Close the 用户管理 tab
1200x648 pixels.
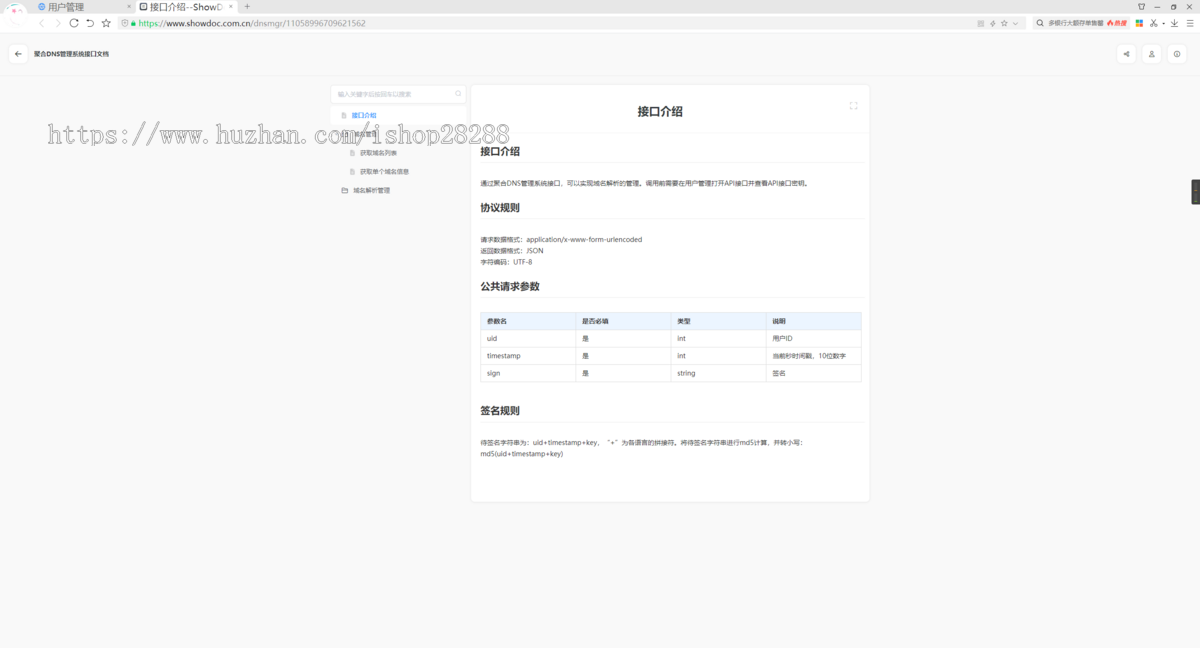[x=129, y=7]
